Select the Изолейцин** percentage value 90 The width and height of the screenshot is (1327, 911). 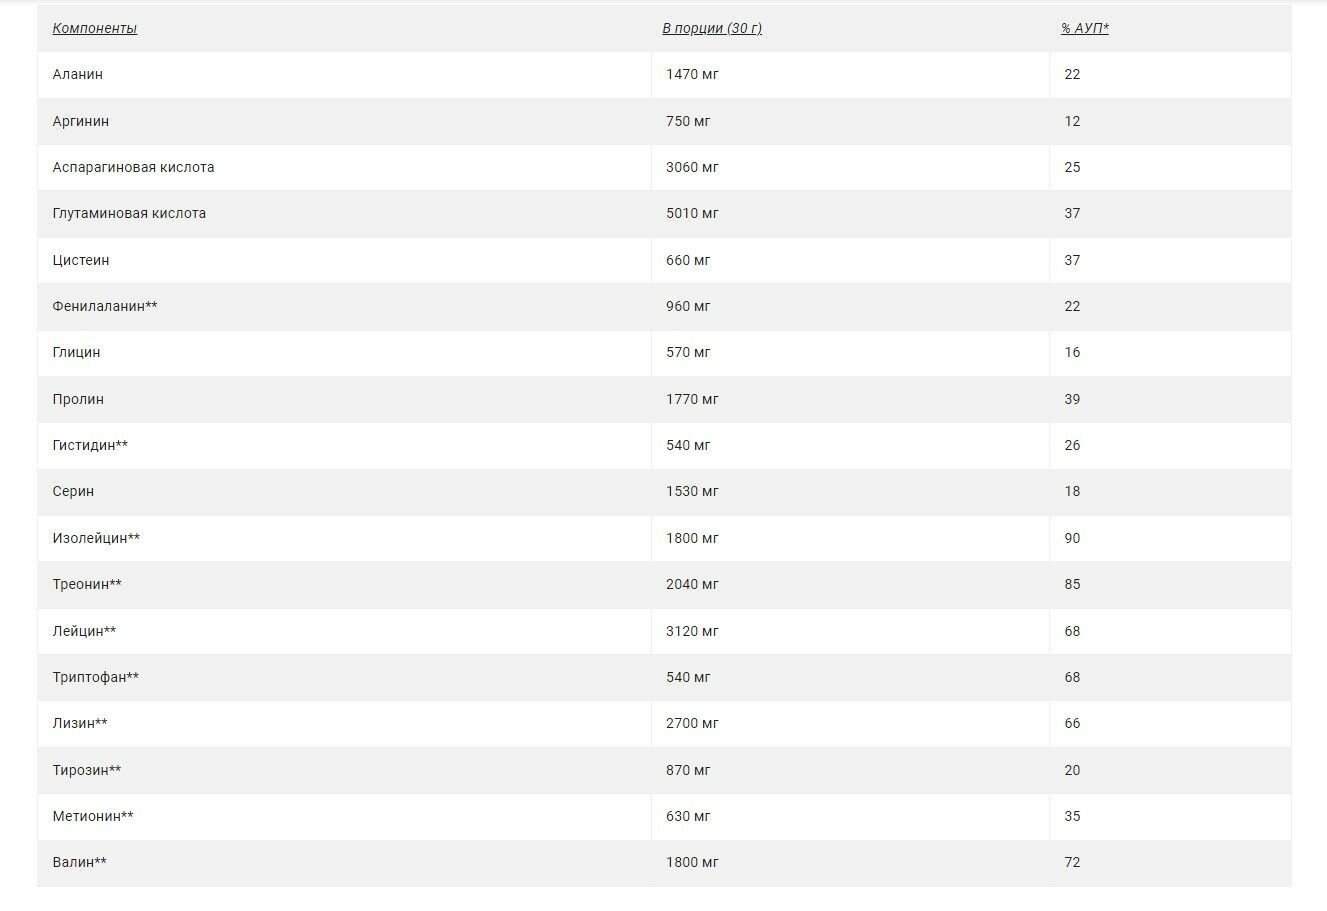[x=1072, y=538]
